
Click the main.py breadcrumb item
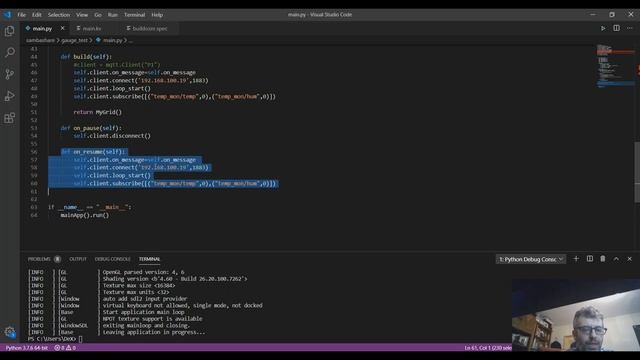pos(112,40)
